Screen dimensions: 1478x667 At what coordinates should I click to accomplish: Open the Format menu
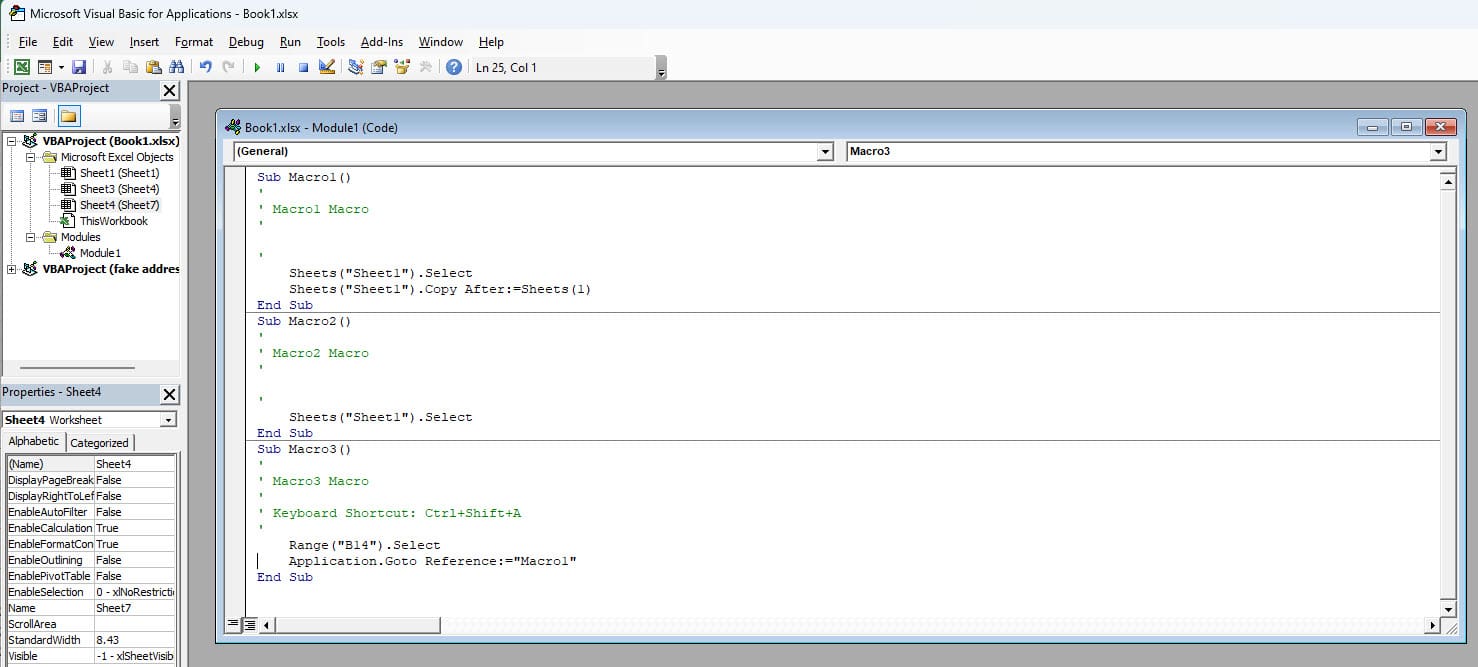194,42
